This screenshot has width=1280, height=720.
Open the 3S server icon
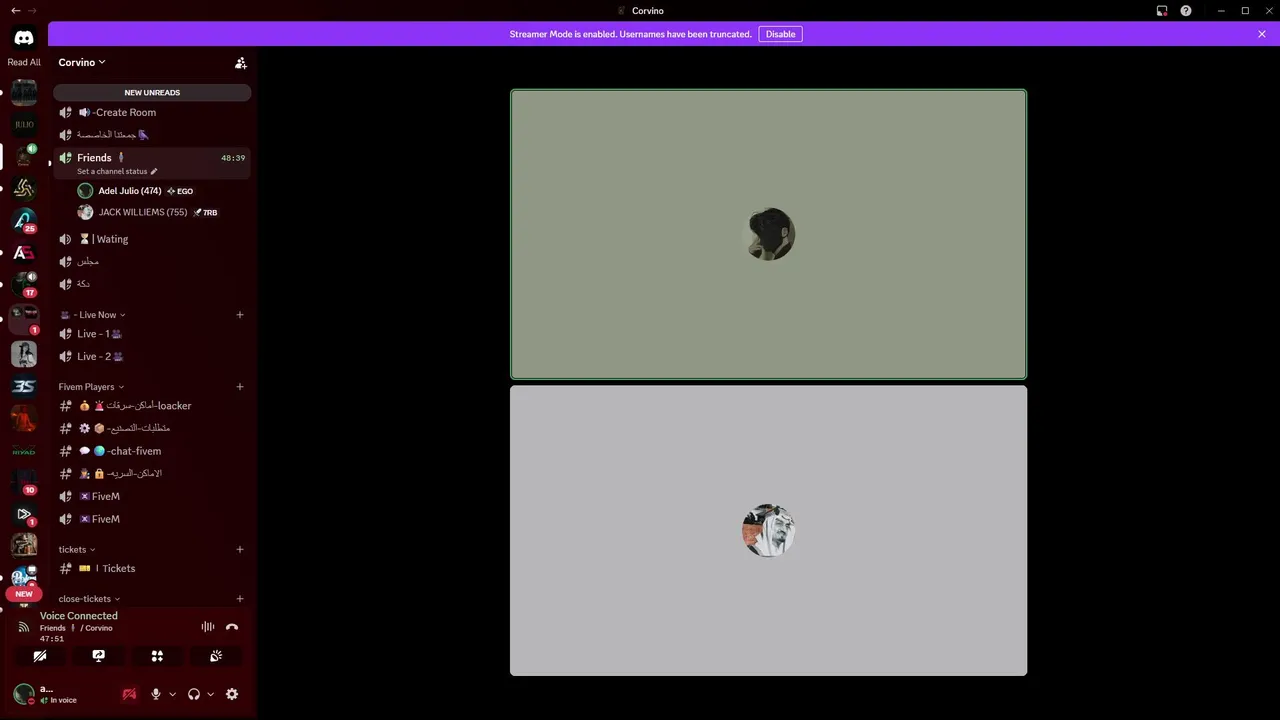click(x=24, y=386)
